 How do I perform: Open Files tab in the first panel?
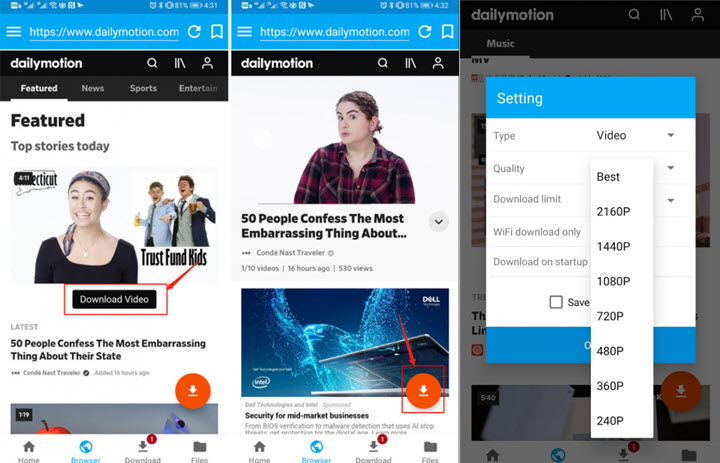(199, 452)
